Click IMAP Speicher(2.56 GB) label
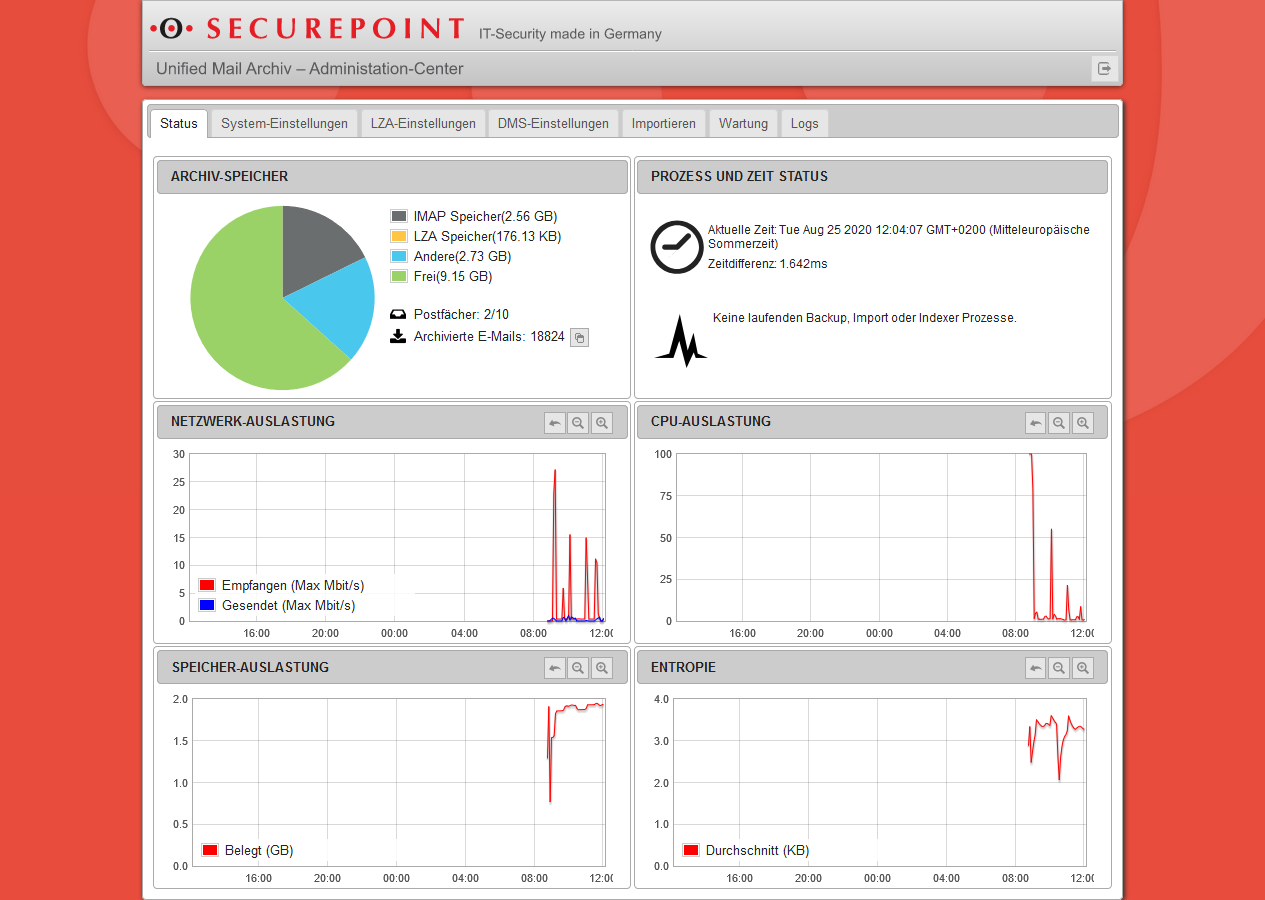The image size is (1265, 900). point(485,216)
